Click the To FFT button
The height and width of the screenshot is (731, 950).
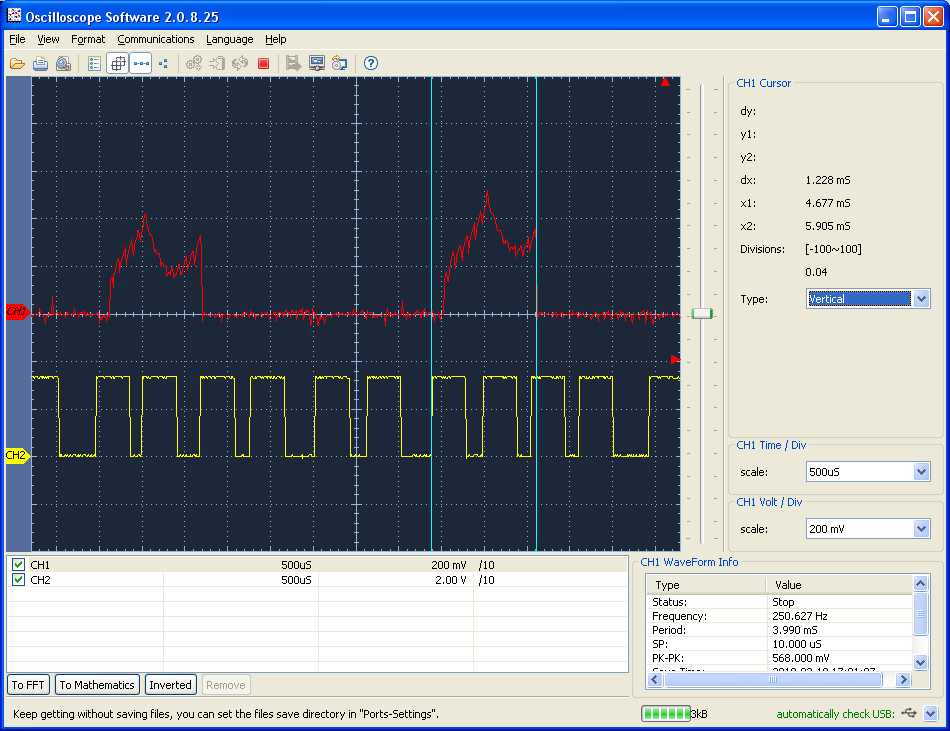pos(28,685)
